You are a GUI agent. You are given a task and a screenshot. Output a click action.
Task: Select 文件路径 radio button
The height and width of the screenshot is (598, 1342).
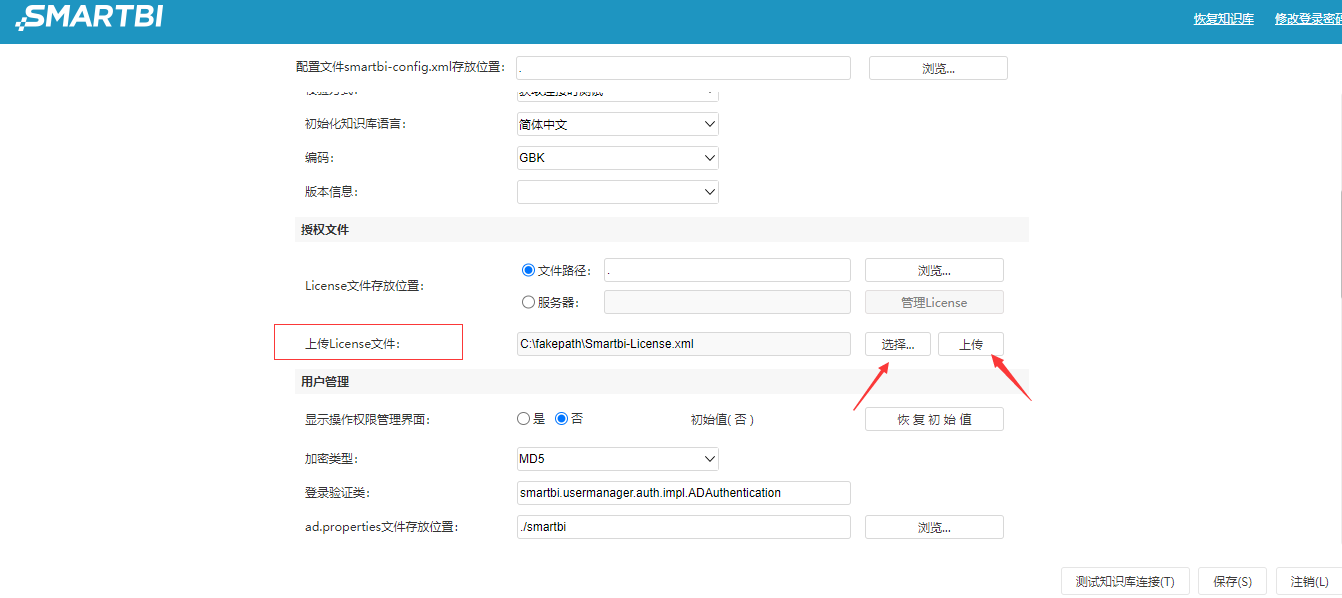click(x=526, y=269)
